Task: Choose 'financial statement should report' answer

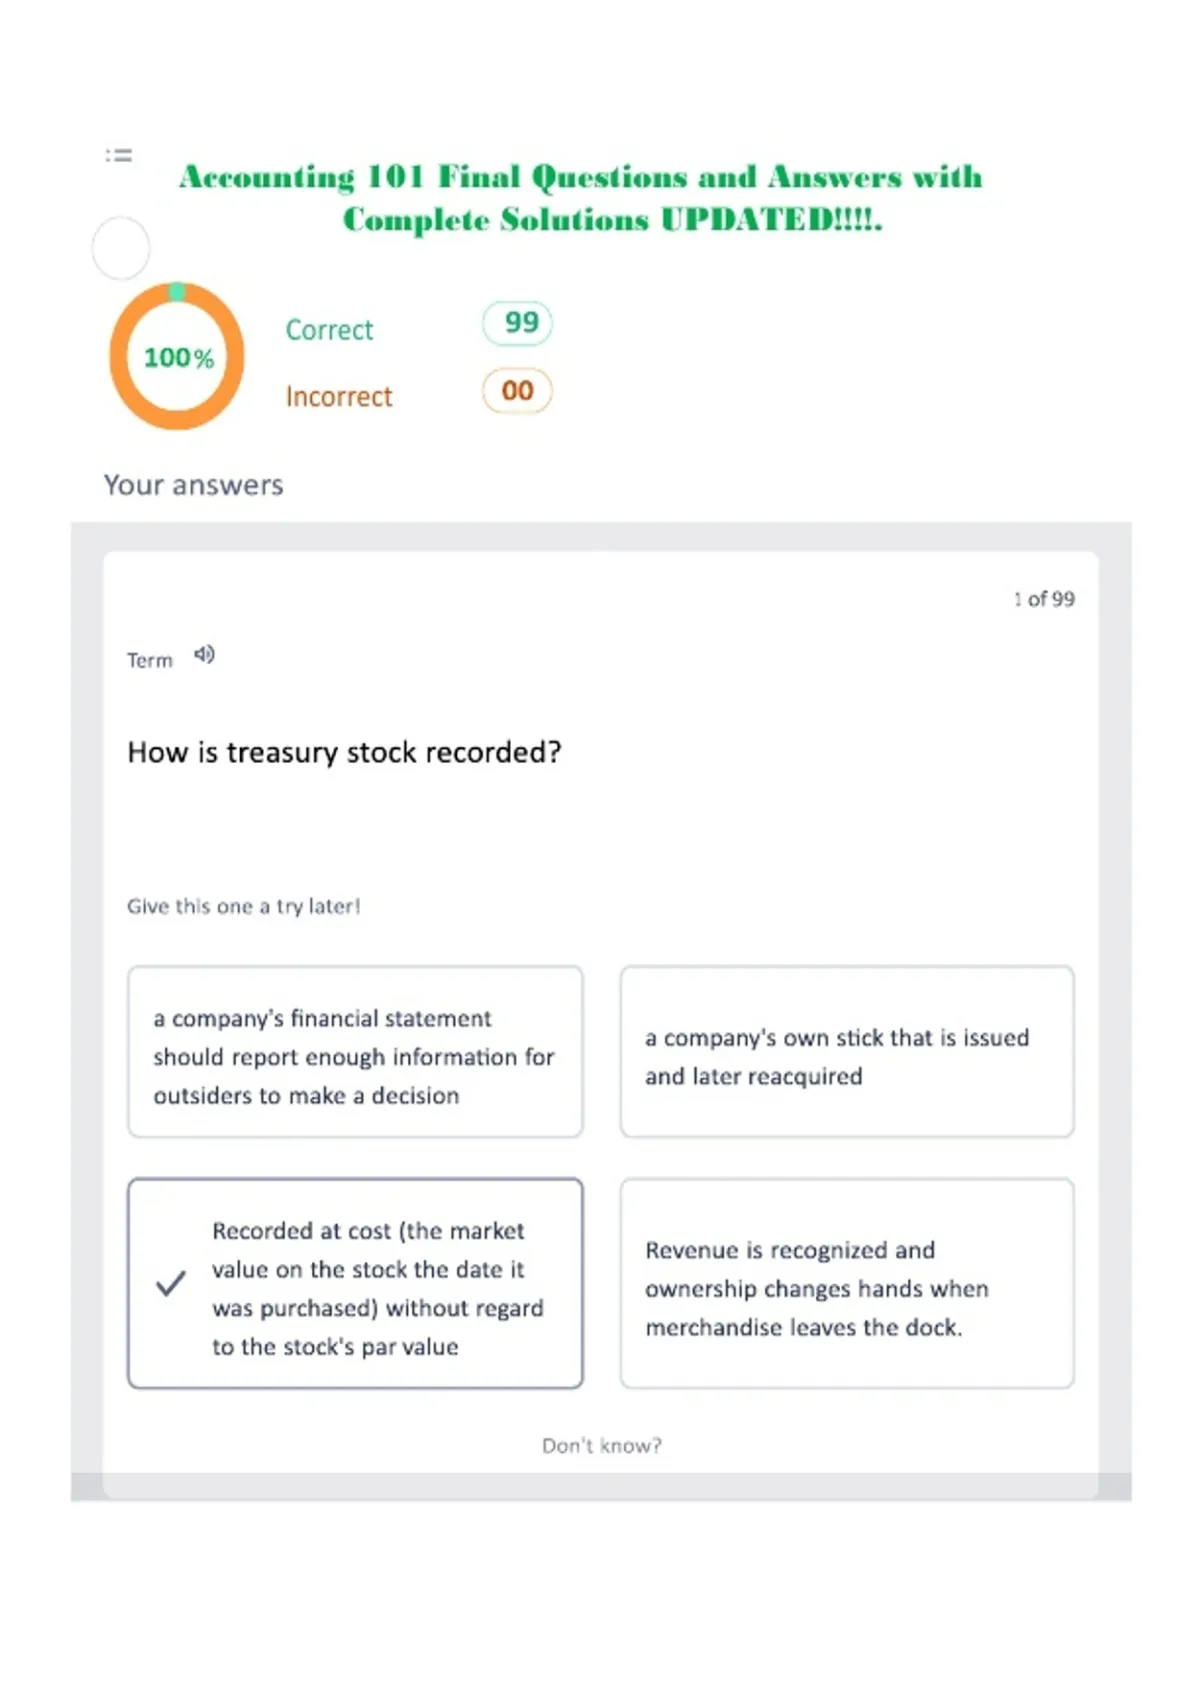Action: pyautogui.click(x=355, y=1051)
